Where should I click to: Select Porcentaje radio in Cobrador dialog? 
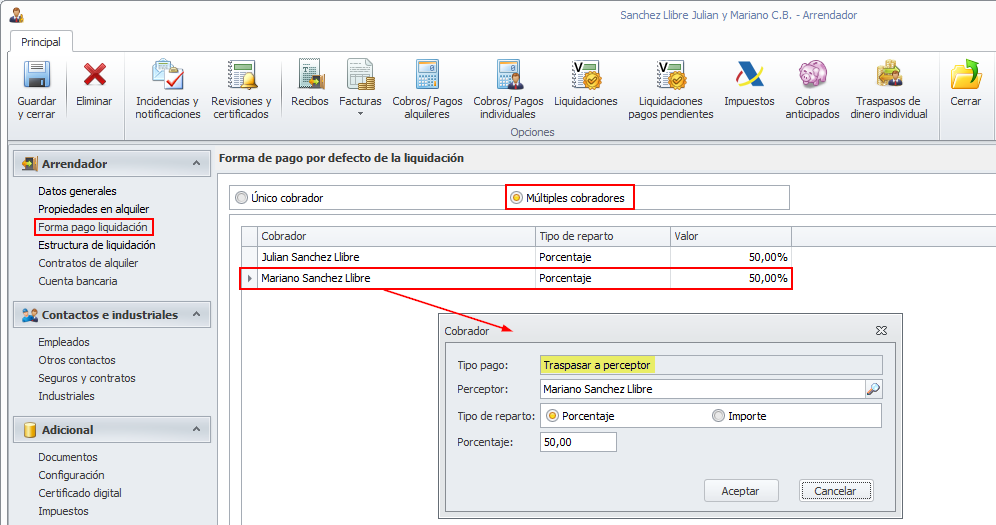click(552, 416)
